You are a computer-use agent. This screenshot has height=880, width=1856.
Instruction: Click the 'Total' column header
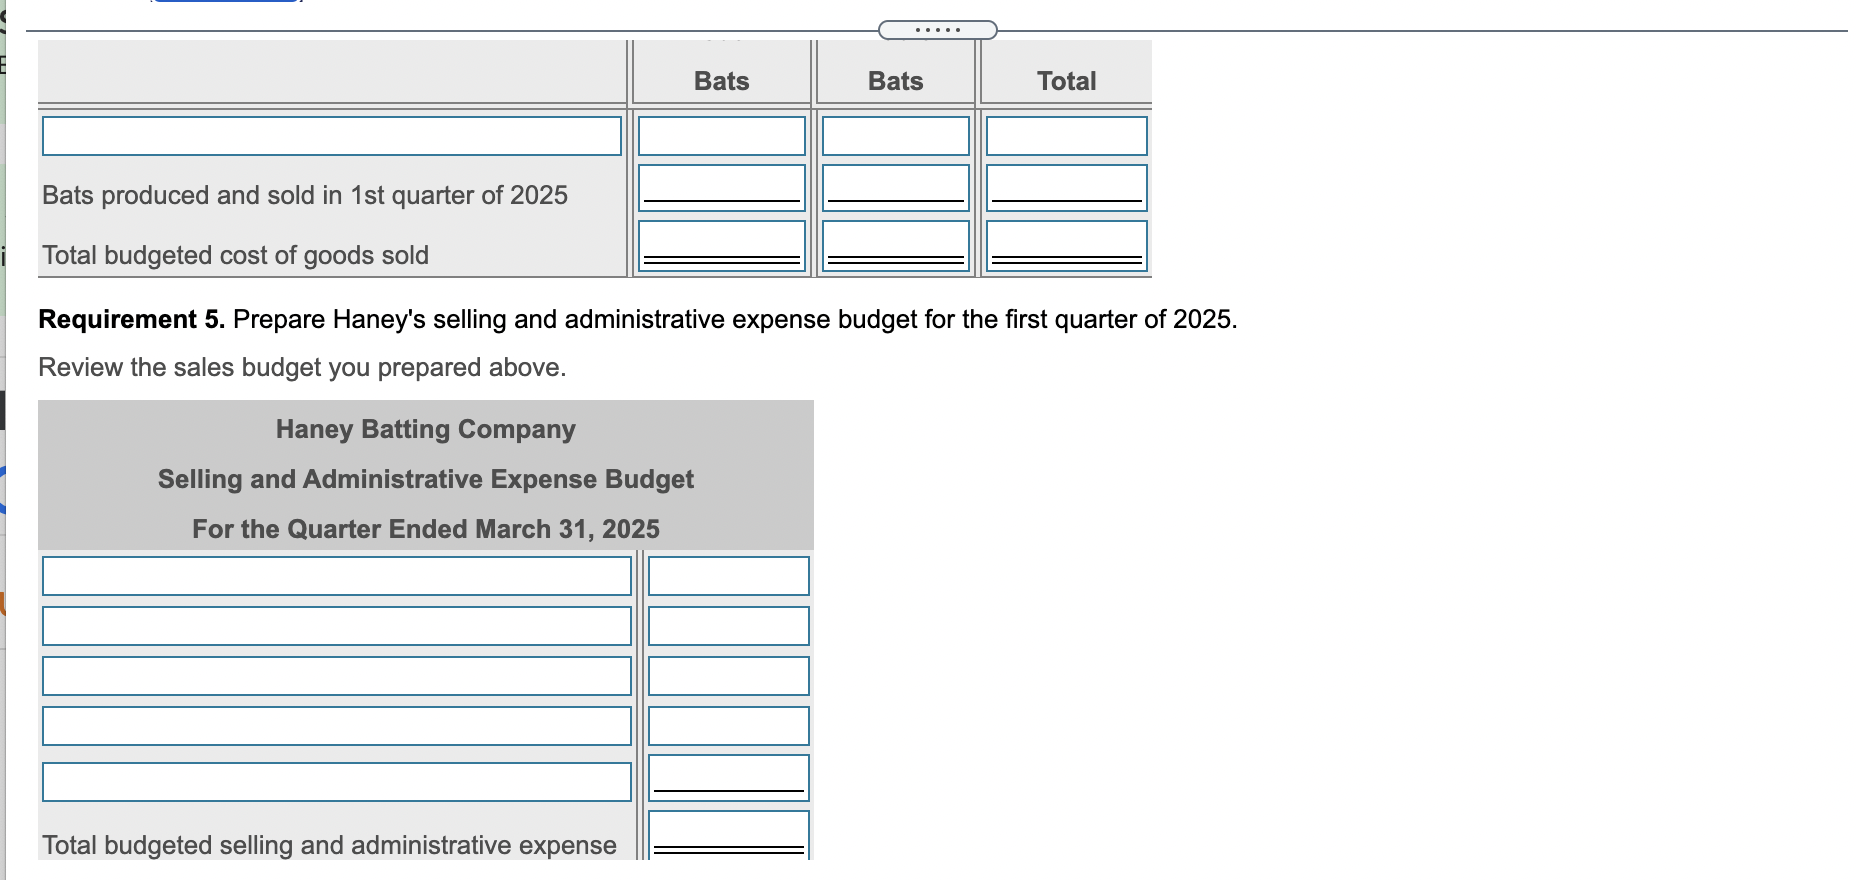[1067, 81]
